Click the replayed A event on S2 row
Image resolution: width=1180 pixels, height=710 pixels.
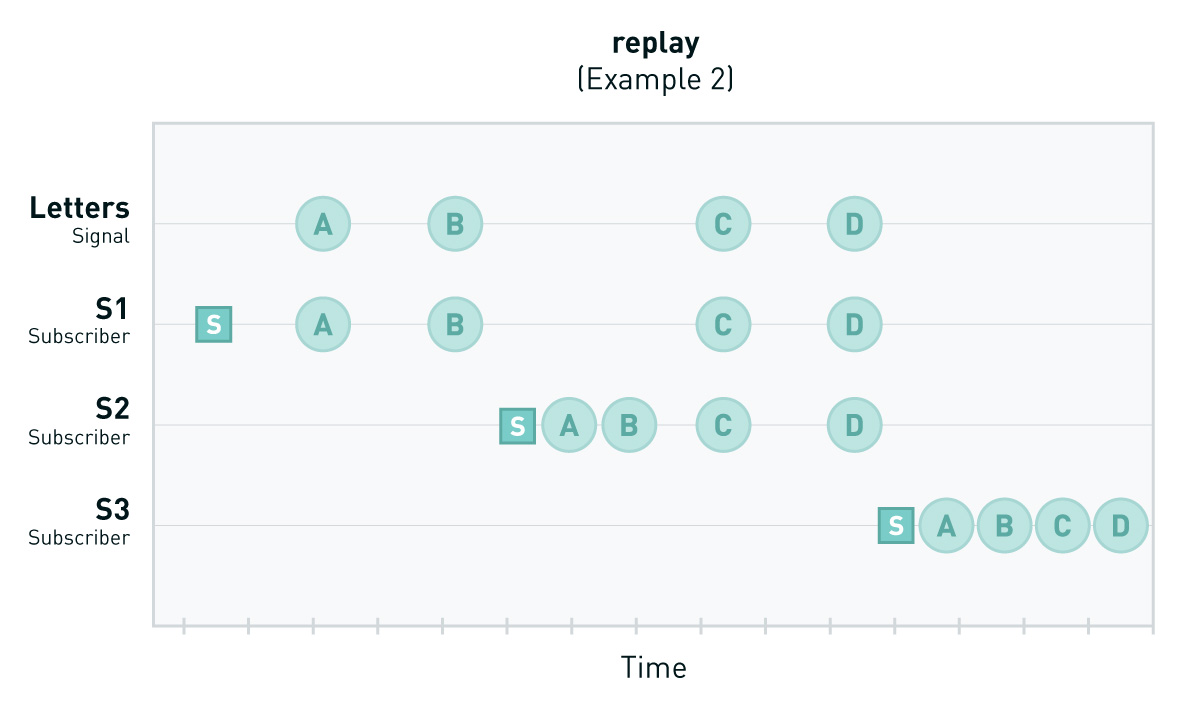(x=569, y=425)
